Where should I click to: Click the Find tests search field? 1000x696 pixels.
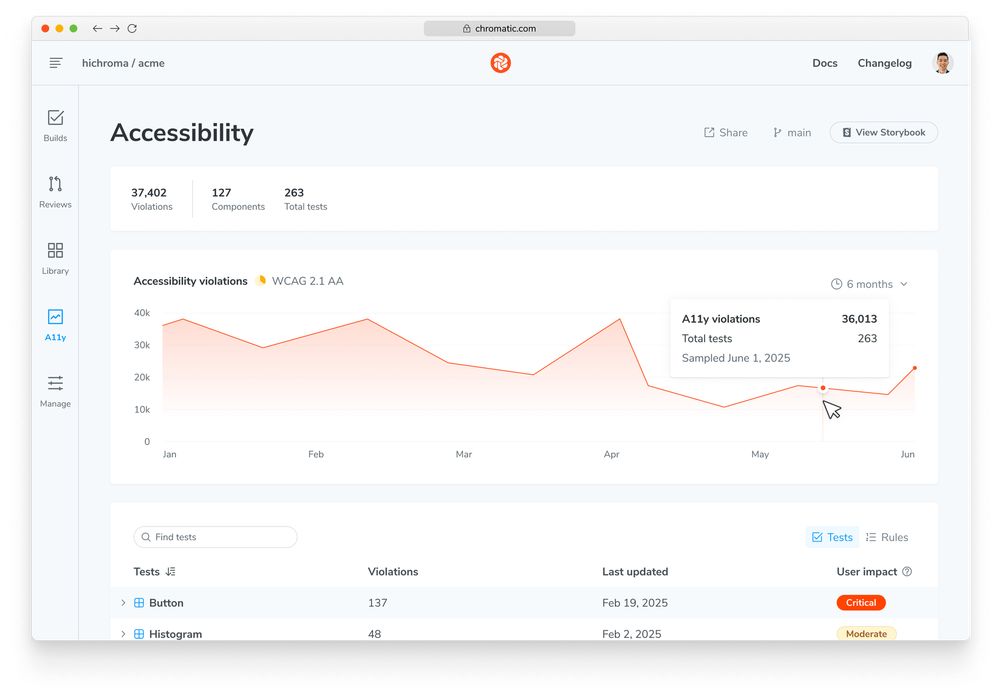tap(216, 537)
